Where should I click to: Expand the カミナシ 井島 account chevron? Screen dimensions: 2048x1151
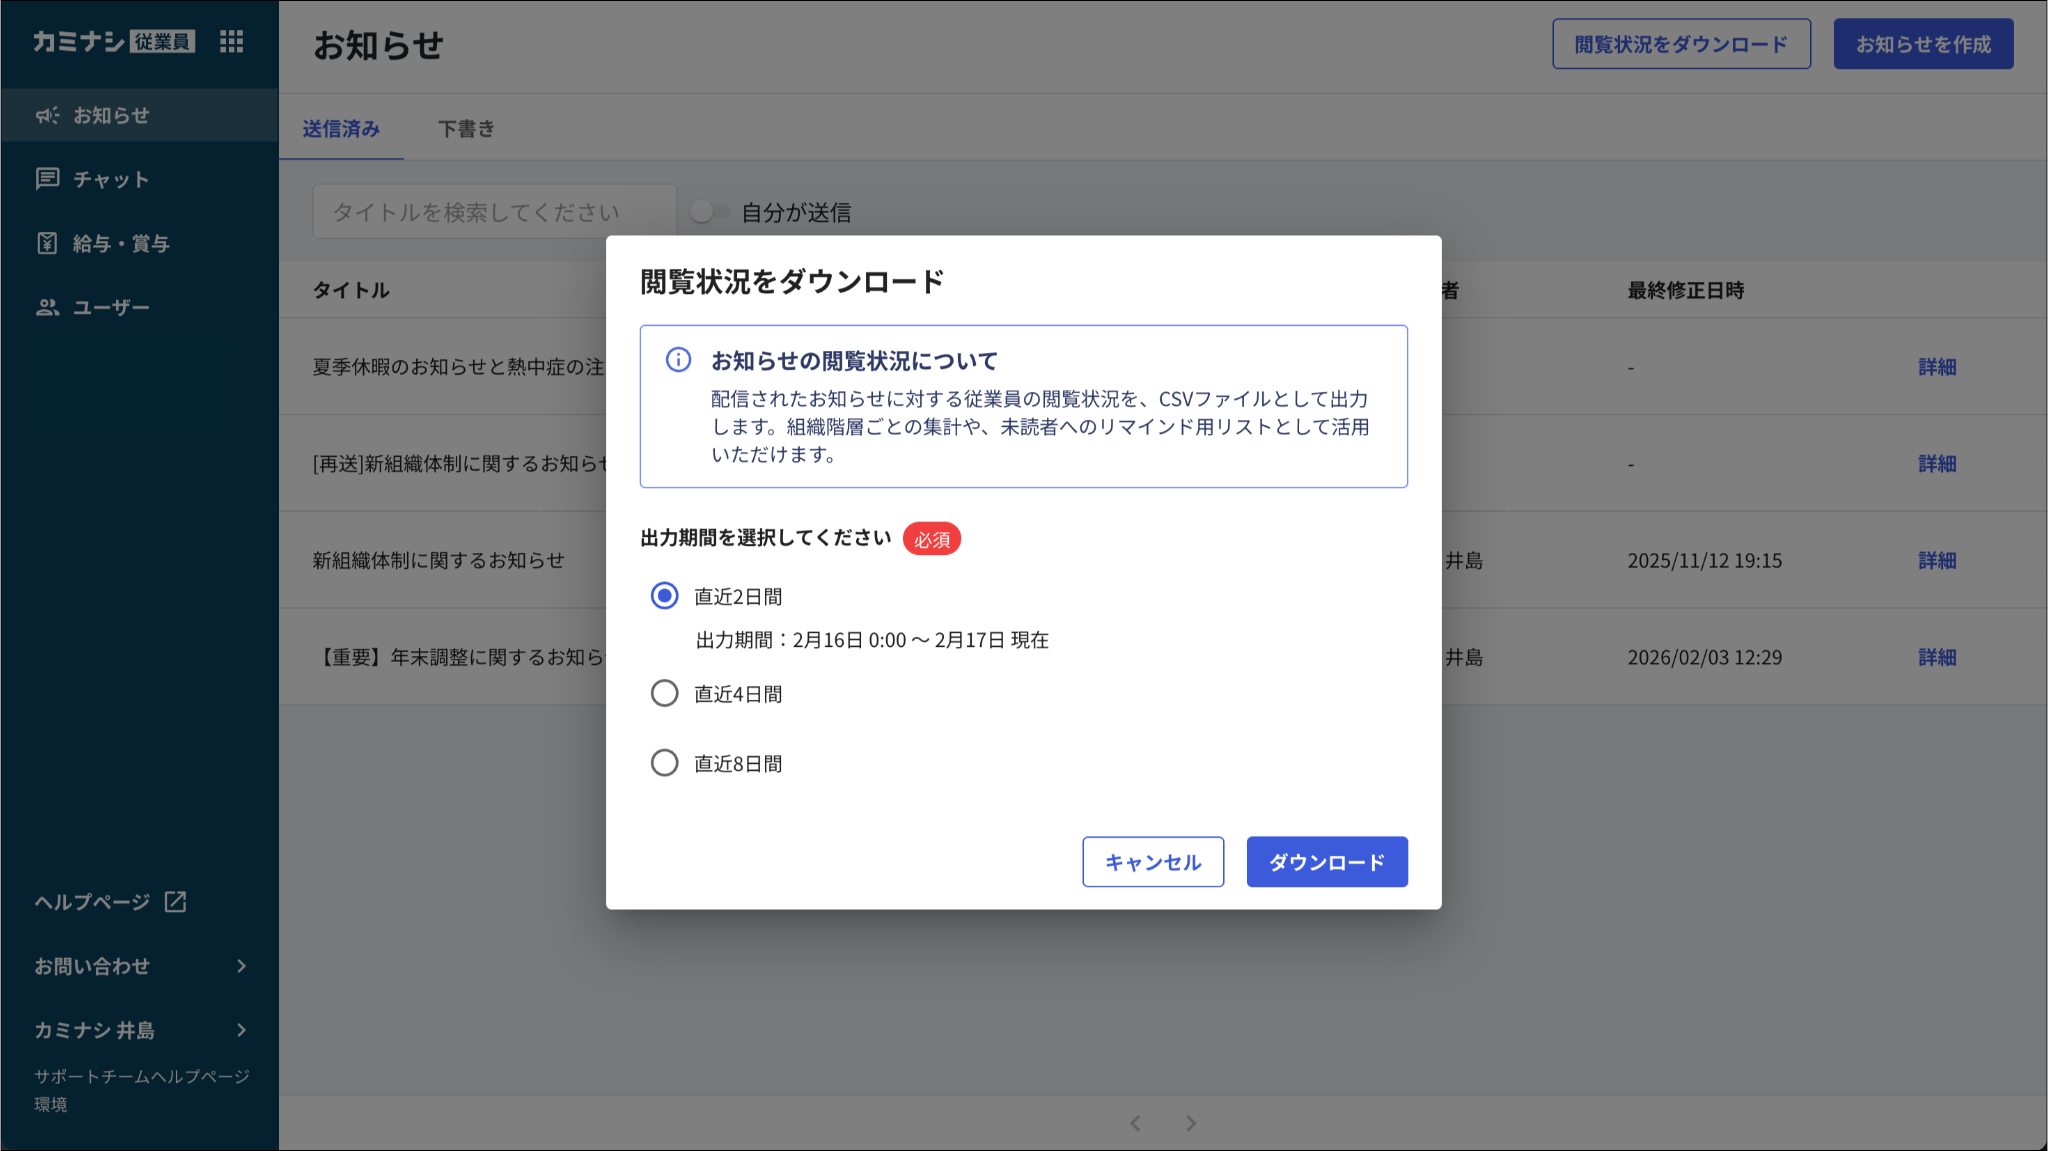241,1030
